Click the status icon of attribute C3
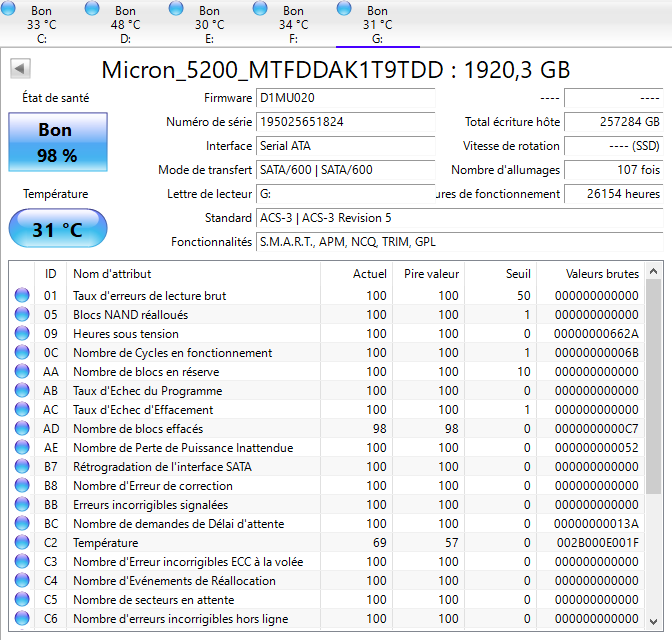The image size is (672, 640). [22, 561]
